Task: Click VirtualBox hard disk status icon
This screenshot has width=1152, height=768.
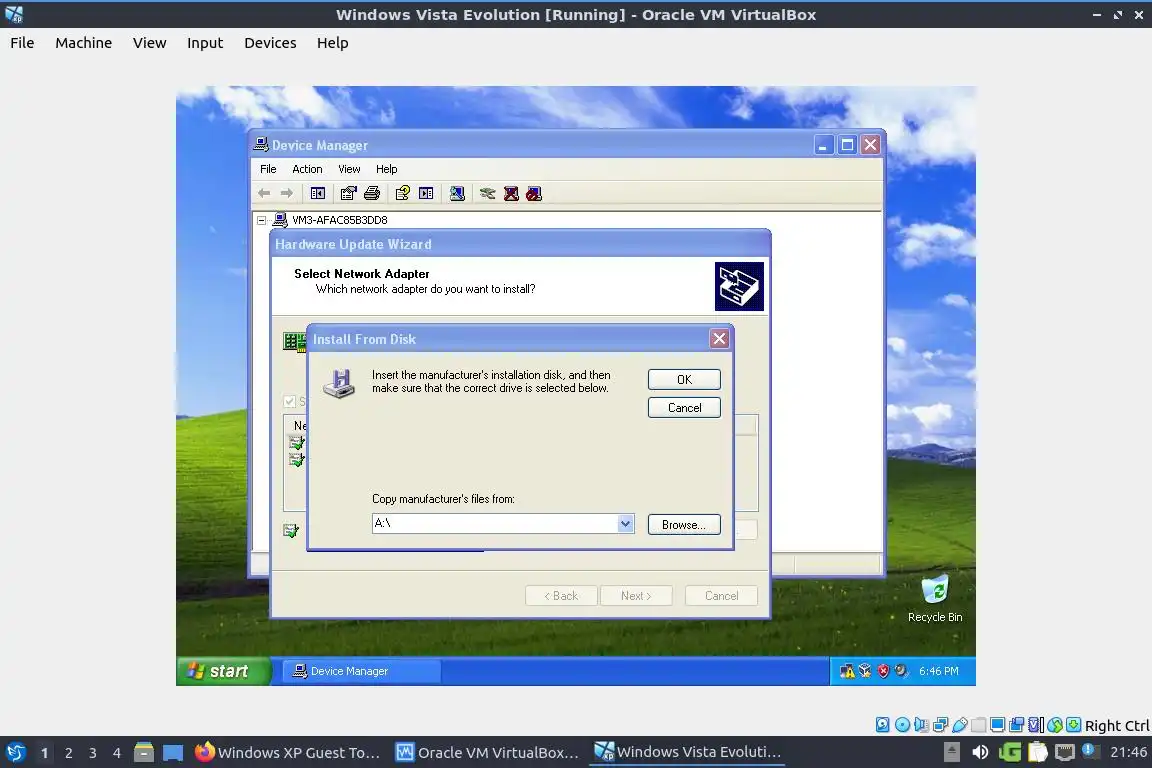Action: (x=882, y=725)
